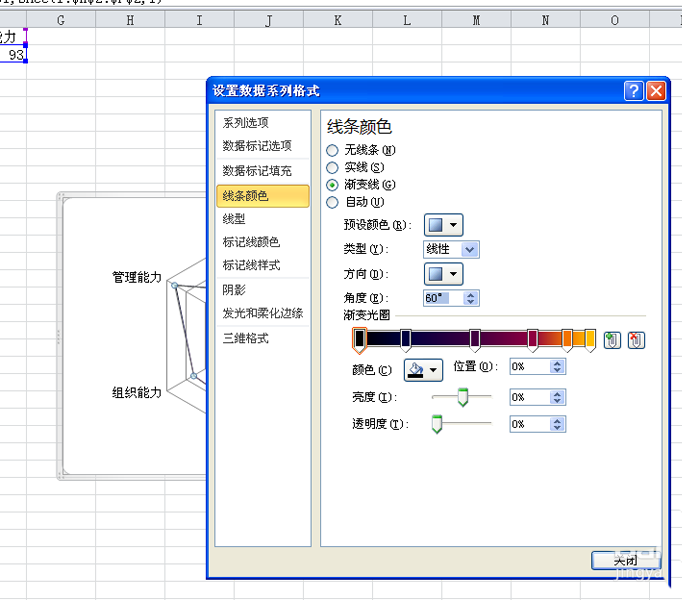Click the 角度 angle stepper arrows
The height and width of the screenshot is (600, 682).
pyautogui.click(x=470, y=298)
